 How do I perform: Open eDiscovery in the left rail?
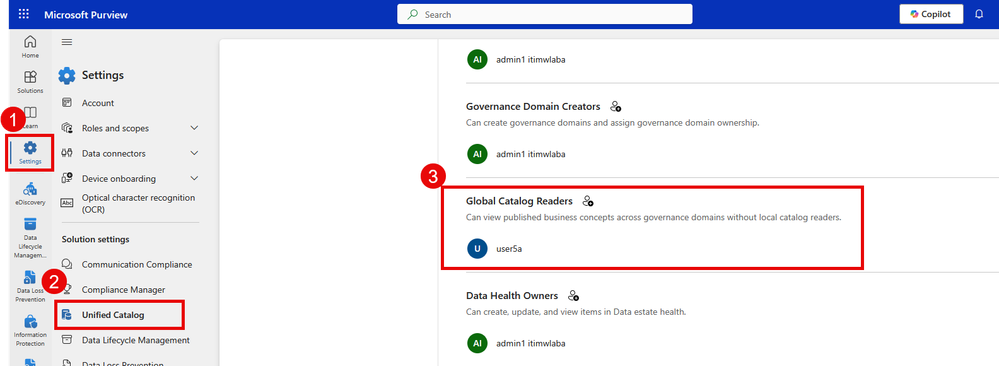pyautogui.click(x=30, y=193)
